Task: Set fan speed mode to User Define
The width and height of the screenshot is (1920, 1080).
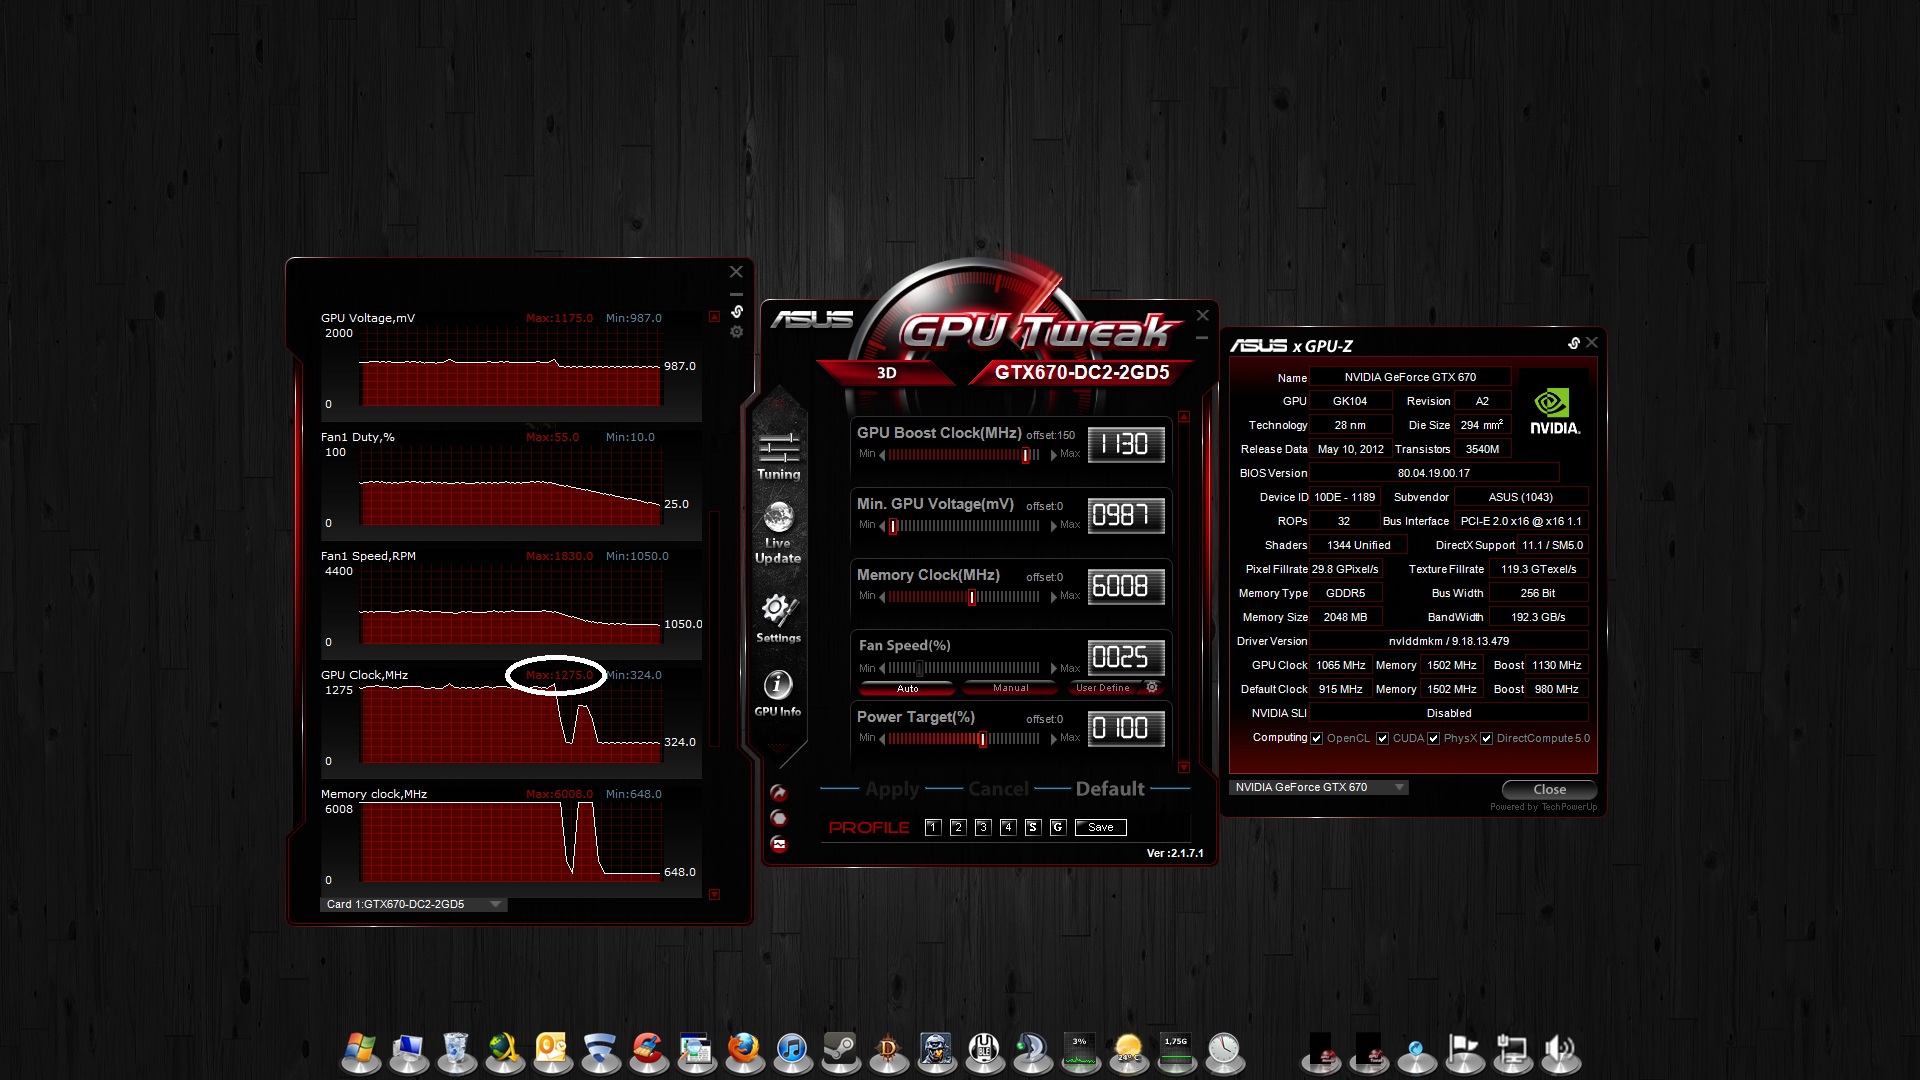Action: point(1103,688)
